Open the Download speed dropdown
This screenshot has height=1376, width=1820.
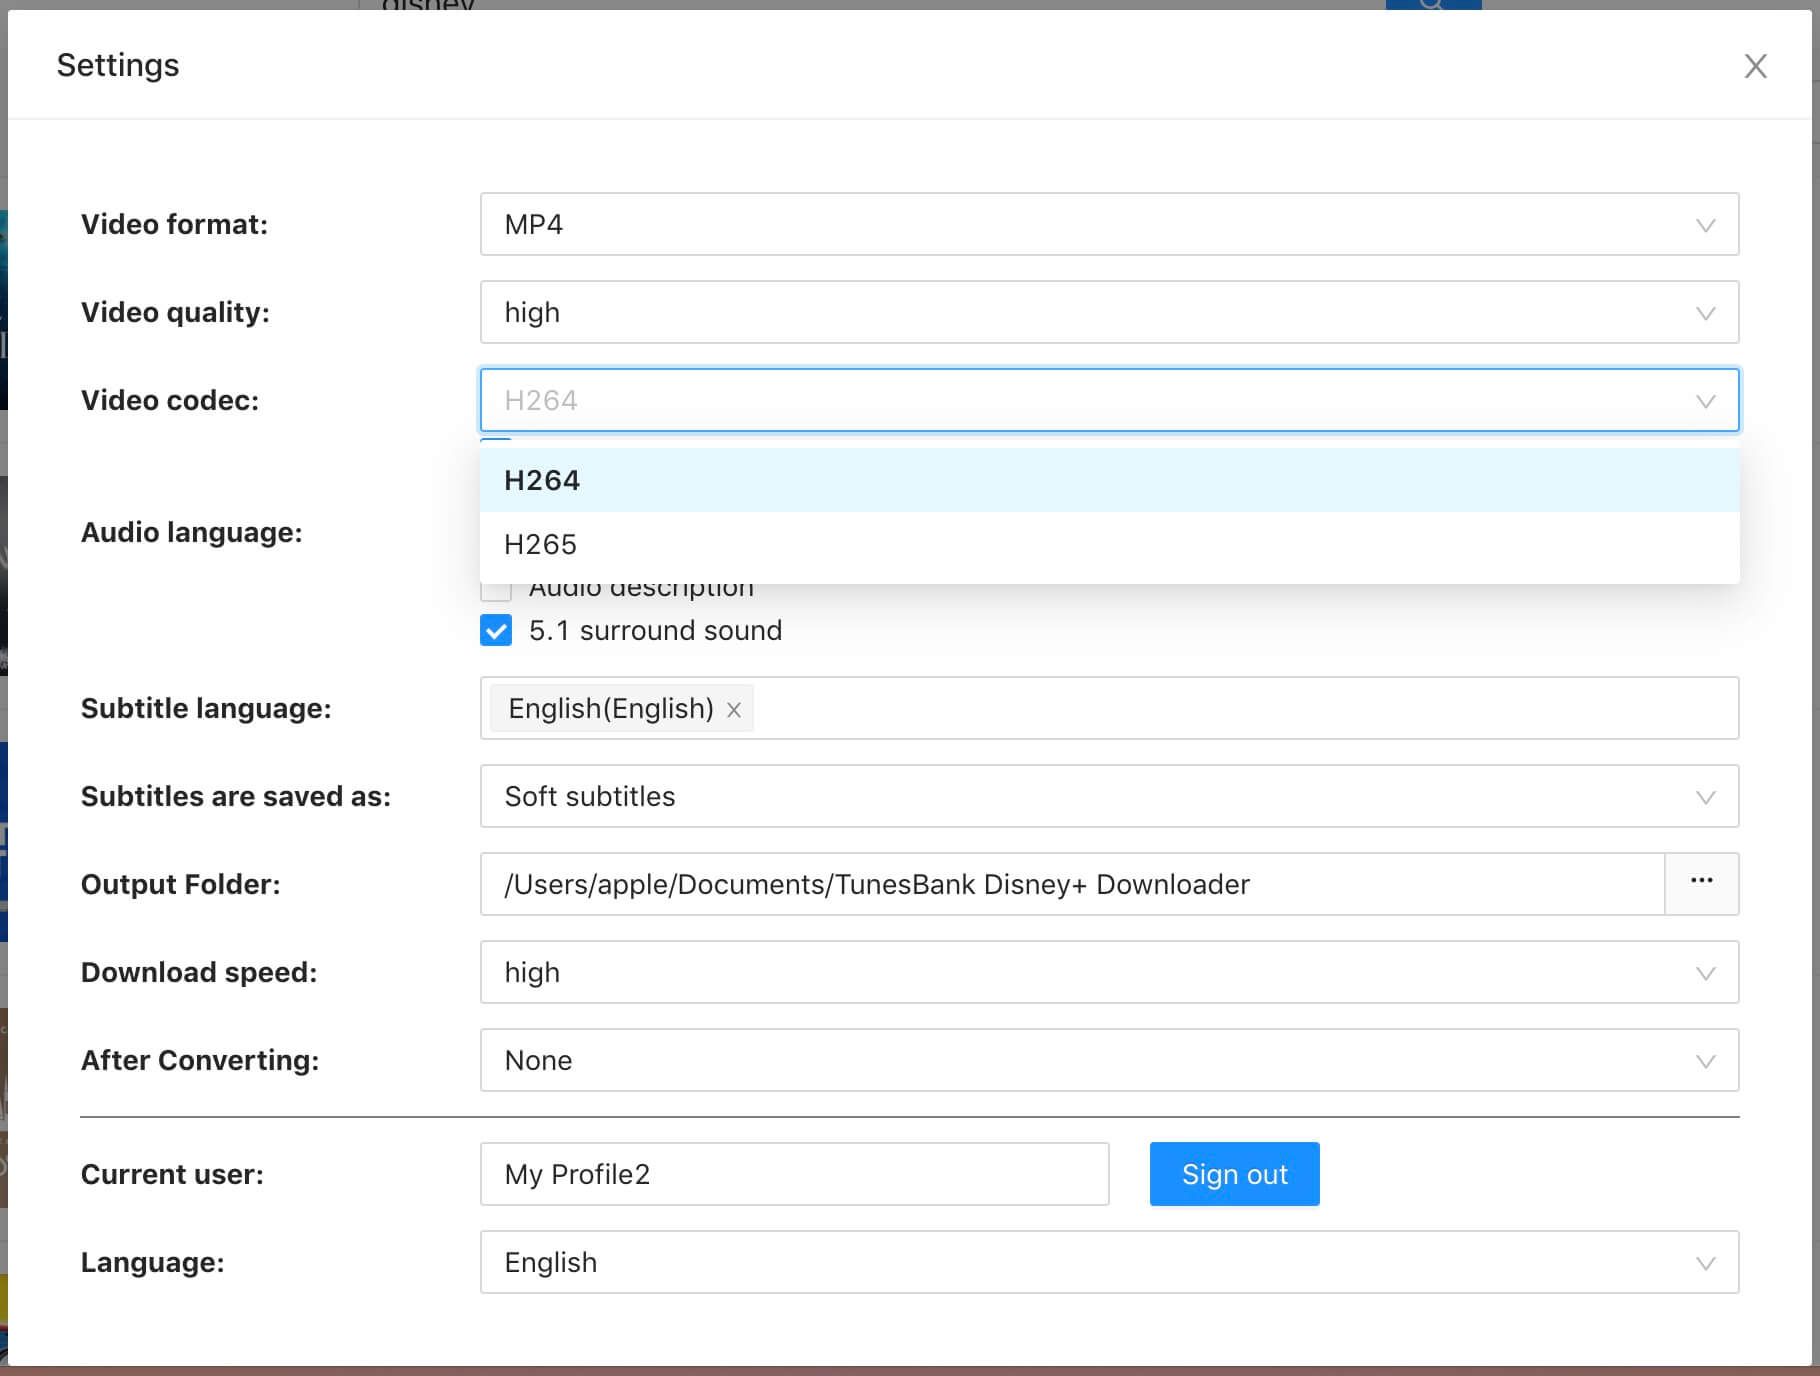click(x=1109, y=972)
